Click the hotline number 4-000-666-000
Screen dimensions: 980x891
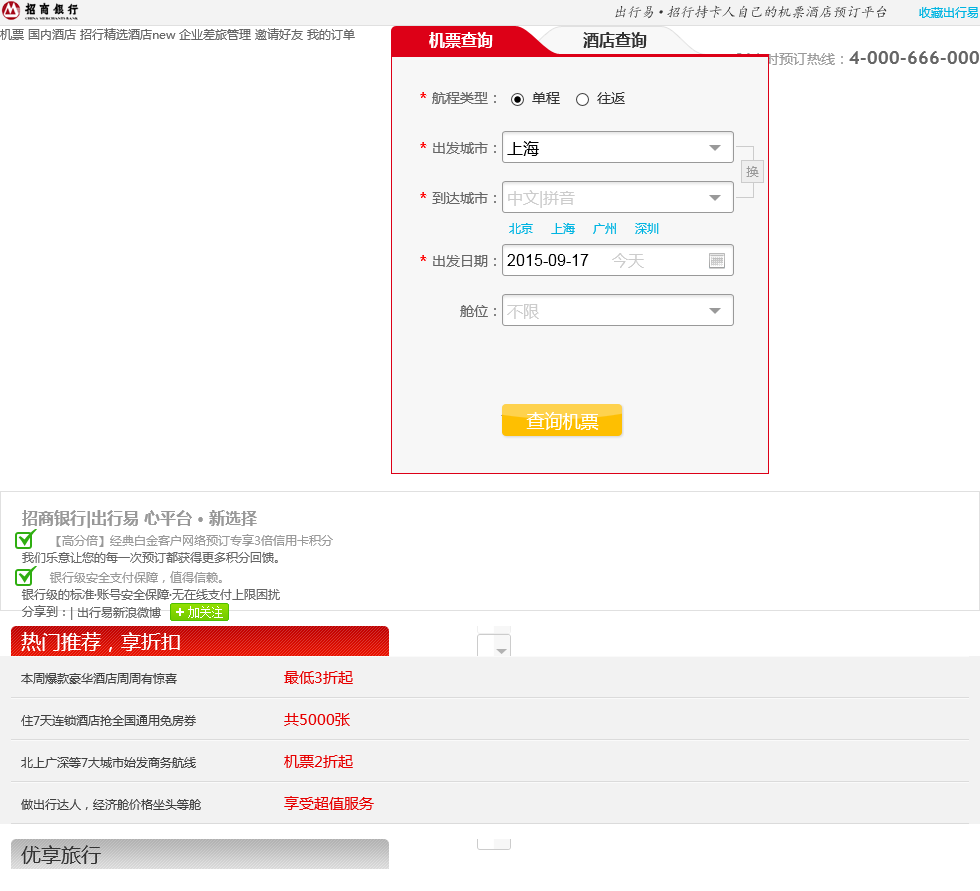pyautogui.click(x=914, y=58)
